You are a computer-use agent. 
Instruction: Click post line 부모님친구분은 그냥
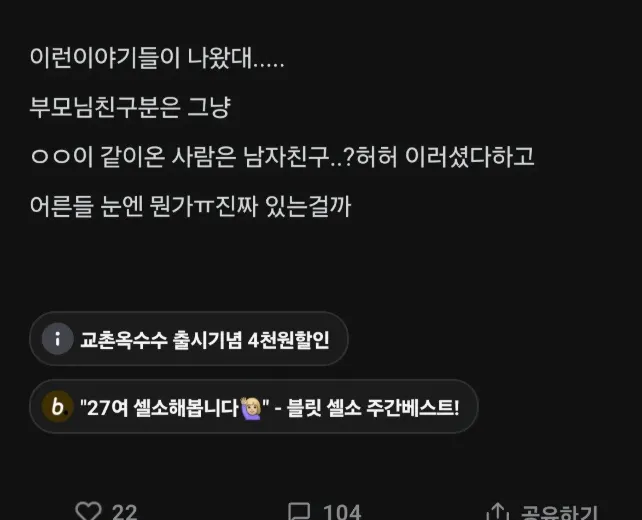point(130,108)
